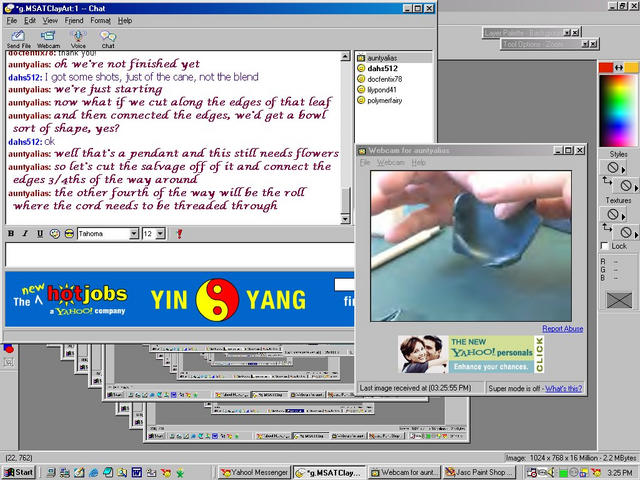Switch to Webcam for aunt taskbar button

(404, 473)
